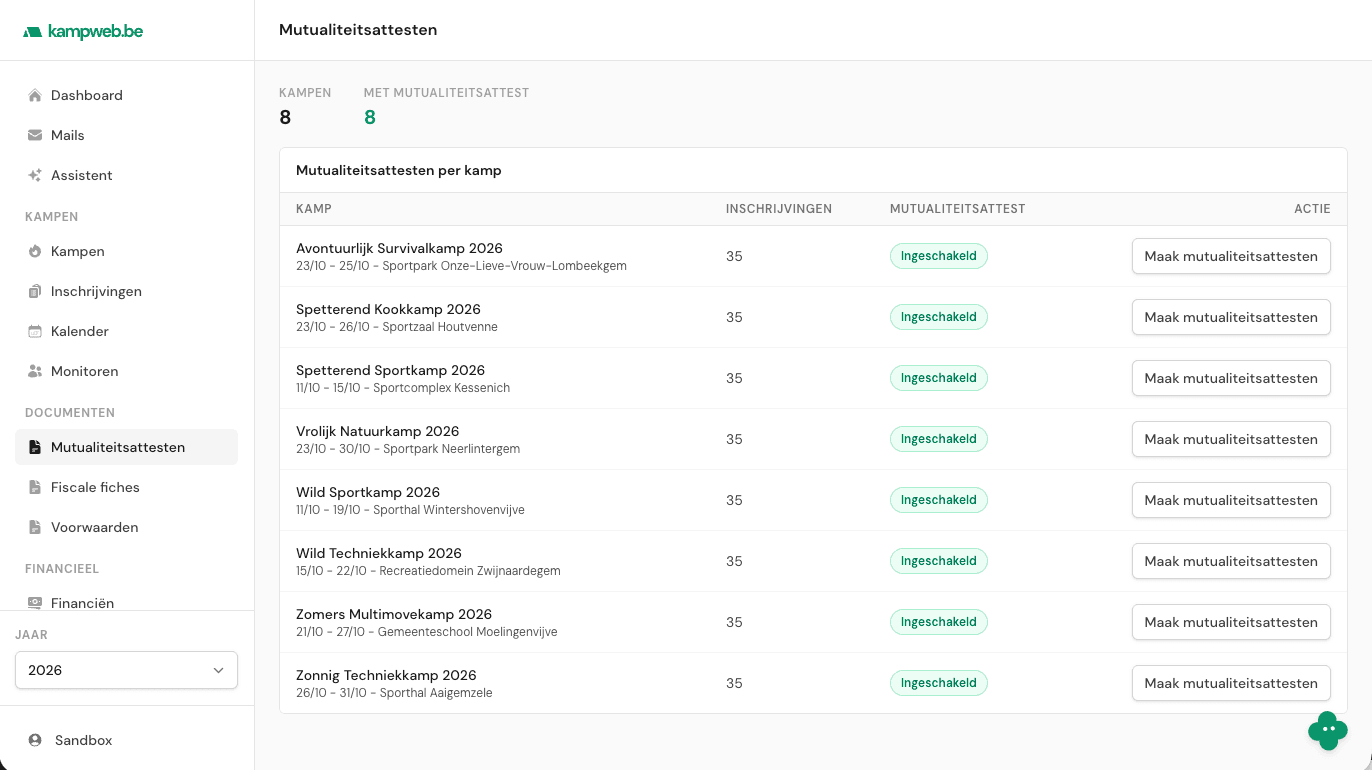Select the Zomers Multimovekamp 2026 camp name
1372x770 pixels.
tap(394, 614)
